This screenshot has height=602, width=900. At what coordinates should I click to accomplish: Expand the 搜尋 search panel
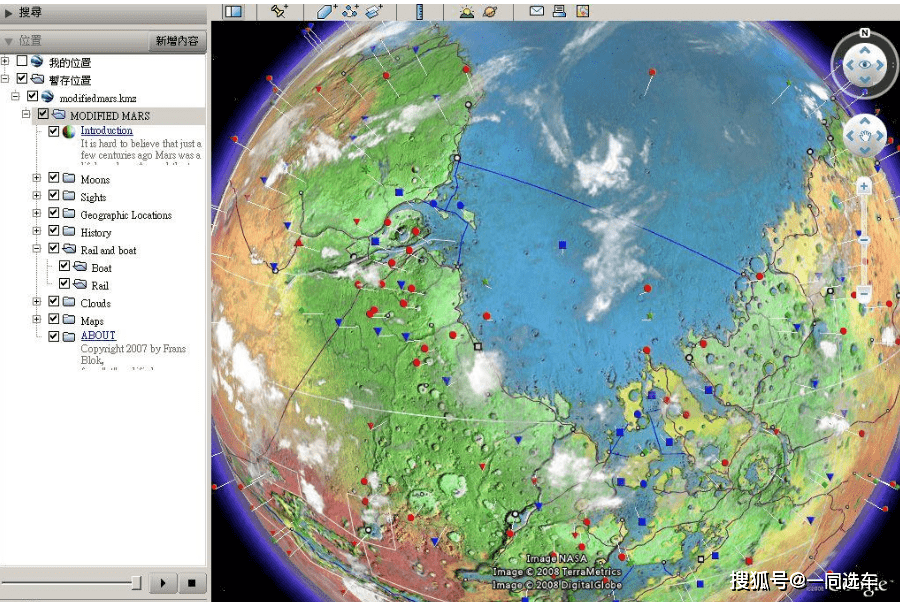pos(8,13)
